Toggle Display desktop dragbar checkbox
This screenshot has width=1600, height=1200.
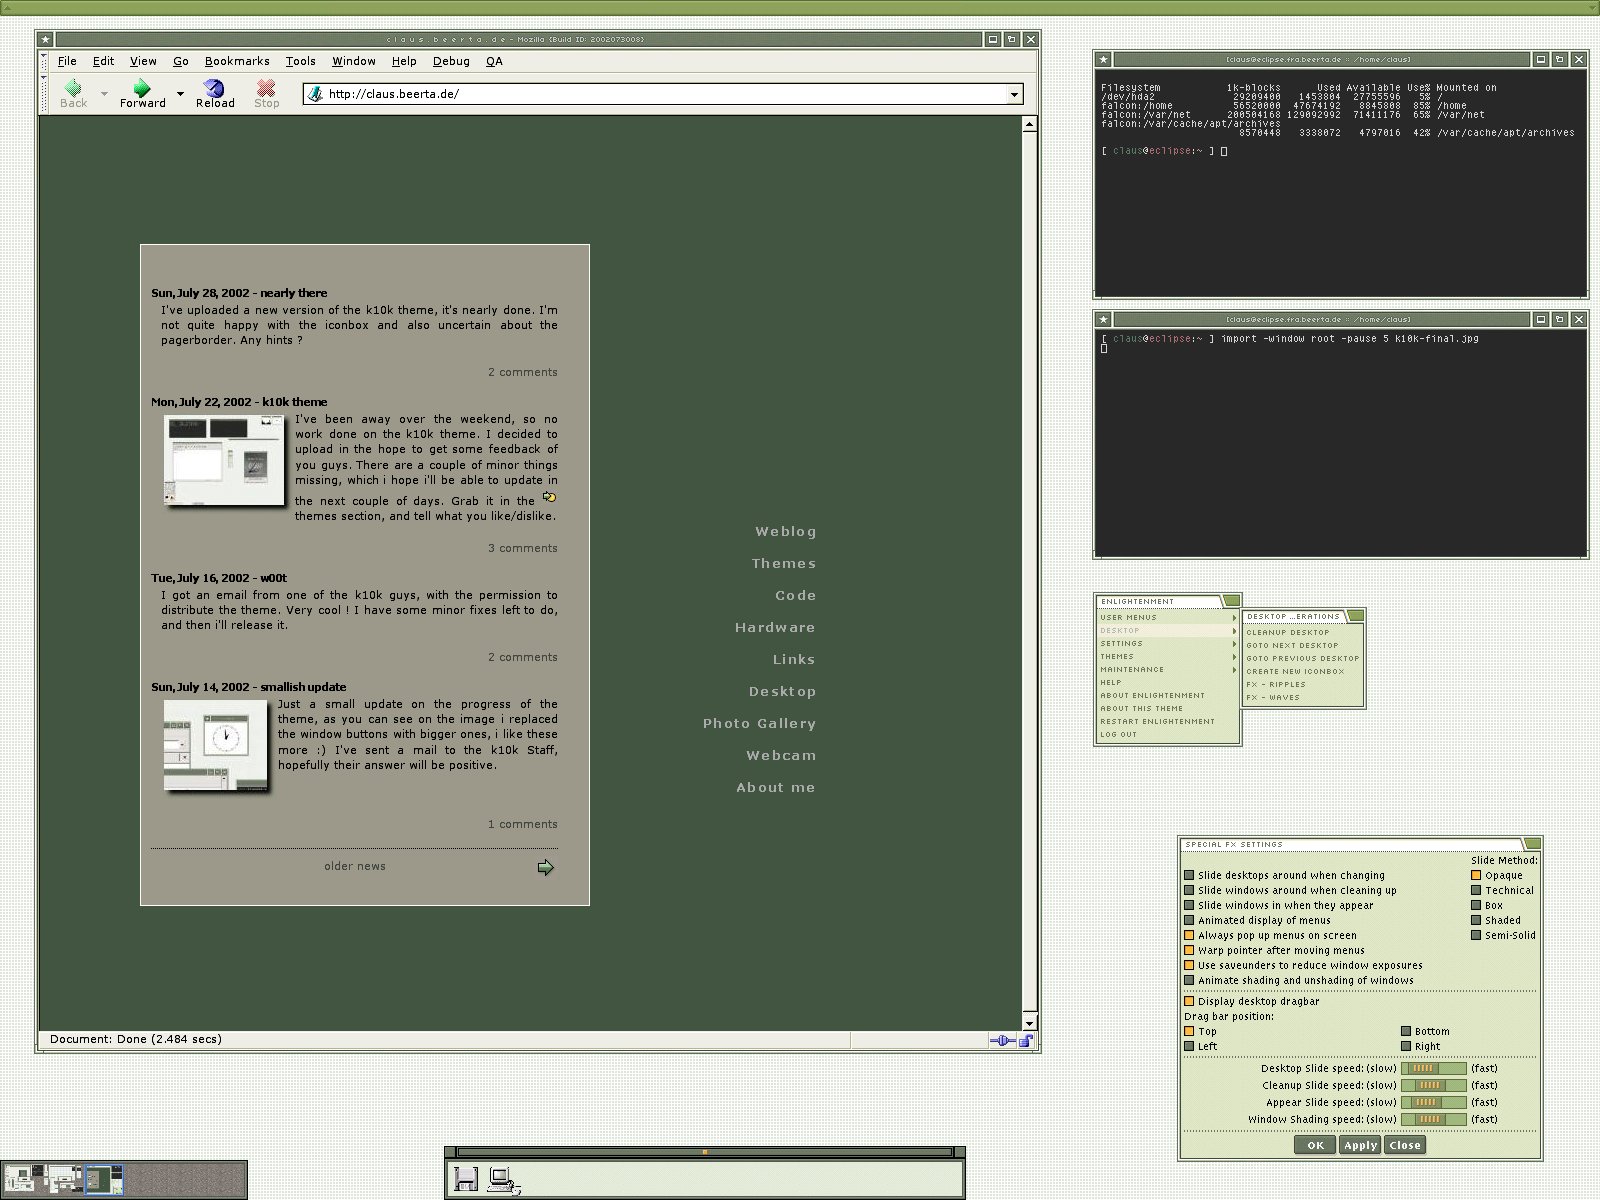coord(1189,1002)
